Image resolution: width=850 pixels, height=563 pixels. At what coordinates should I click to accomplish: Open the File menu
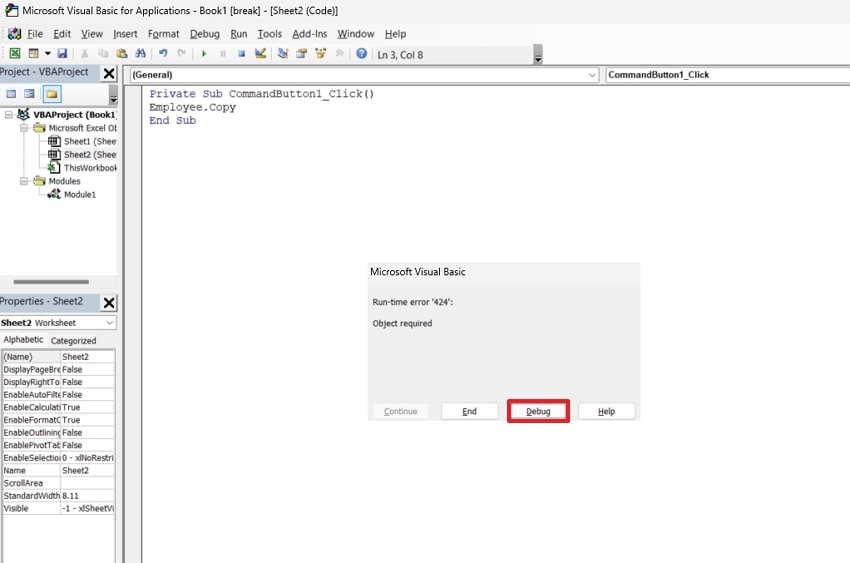pos(35,34)
